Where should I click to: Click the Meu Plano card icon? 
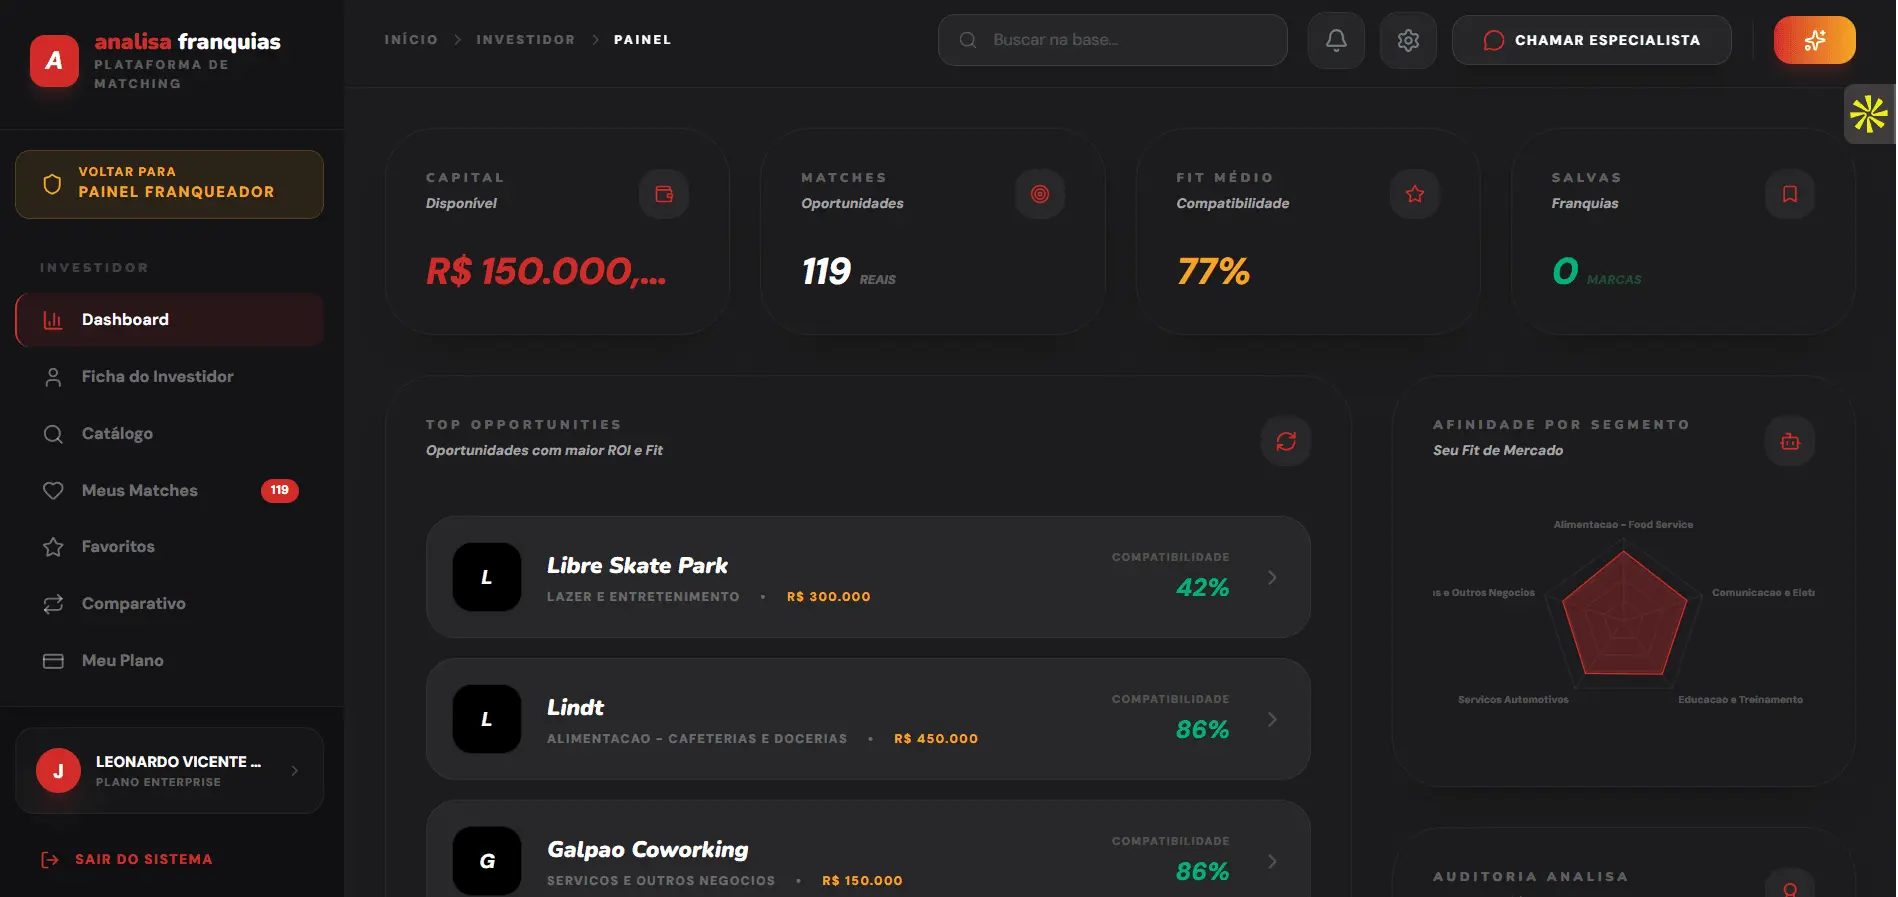[x=53, y=661]
